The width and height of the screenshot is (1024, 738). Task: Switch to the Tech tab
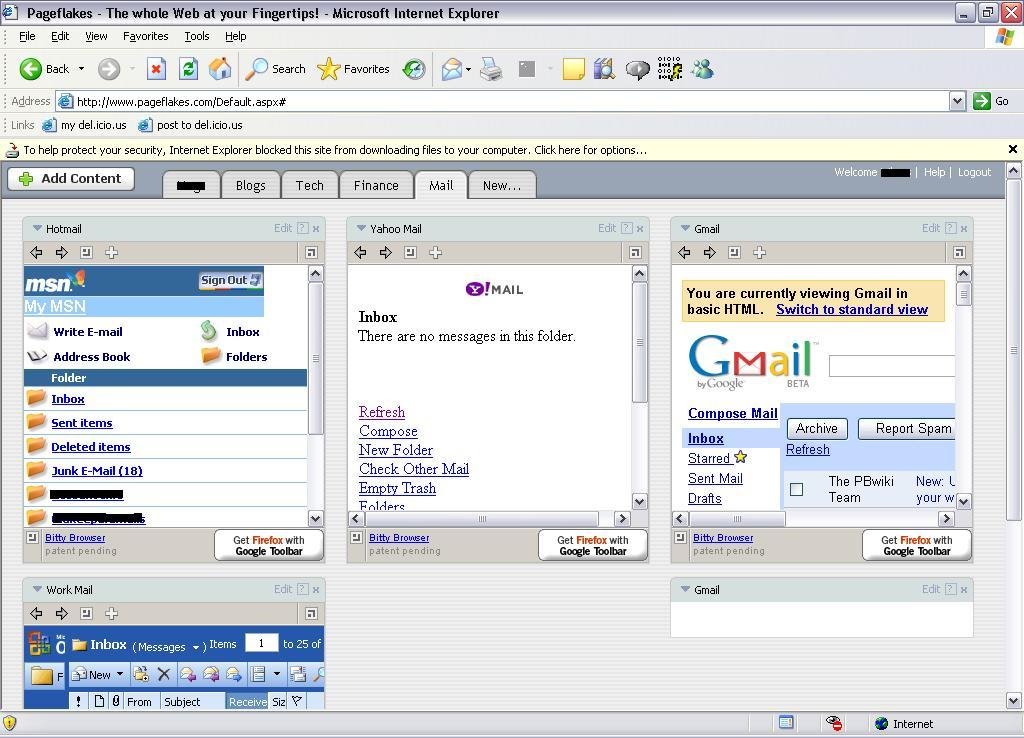click(310, 185)
